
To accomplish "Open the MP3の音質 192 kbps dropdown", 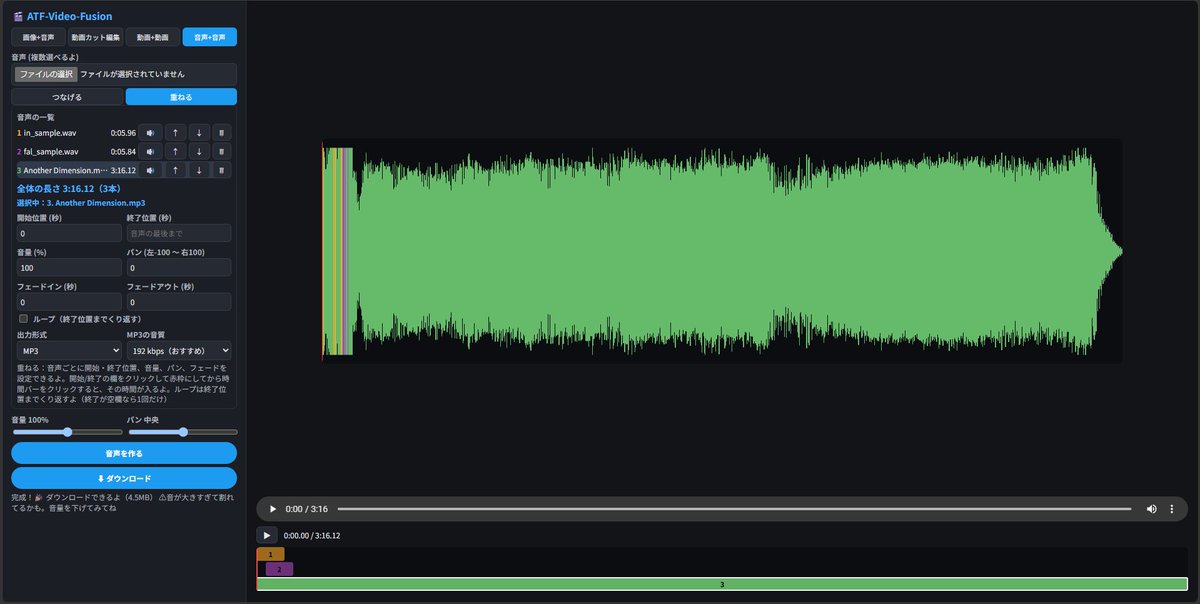I will coord(179,351).
